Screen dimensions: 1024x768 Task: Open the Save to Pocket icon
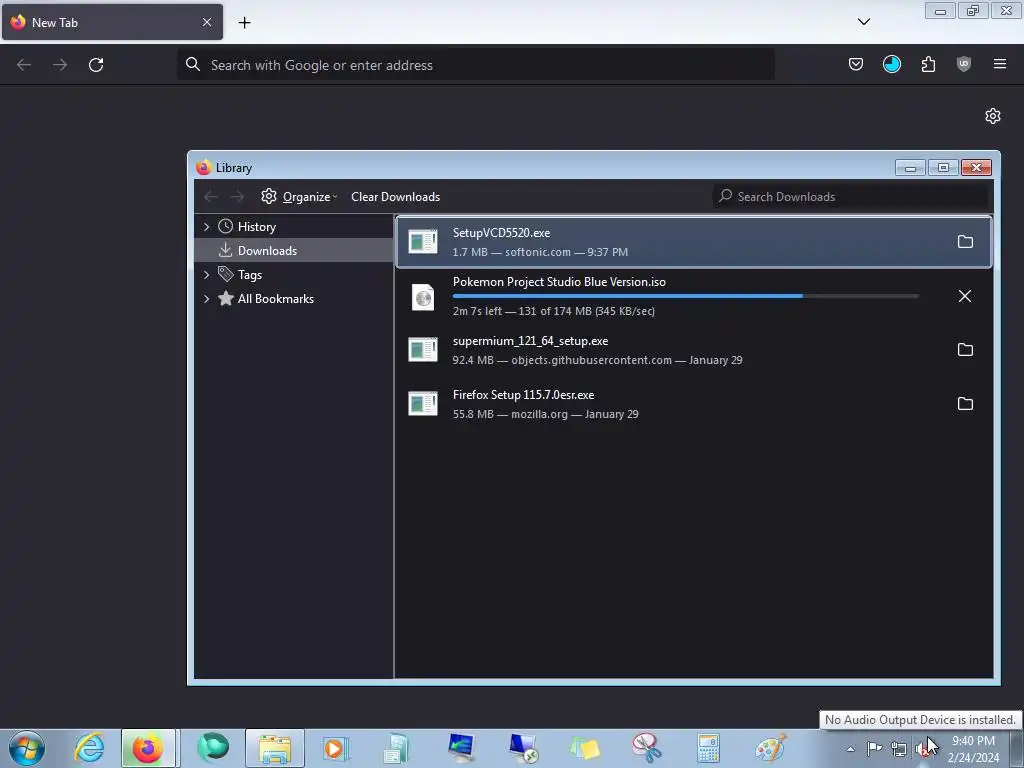click(x=856, y=64)
